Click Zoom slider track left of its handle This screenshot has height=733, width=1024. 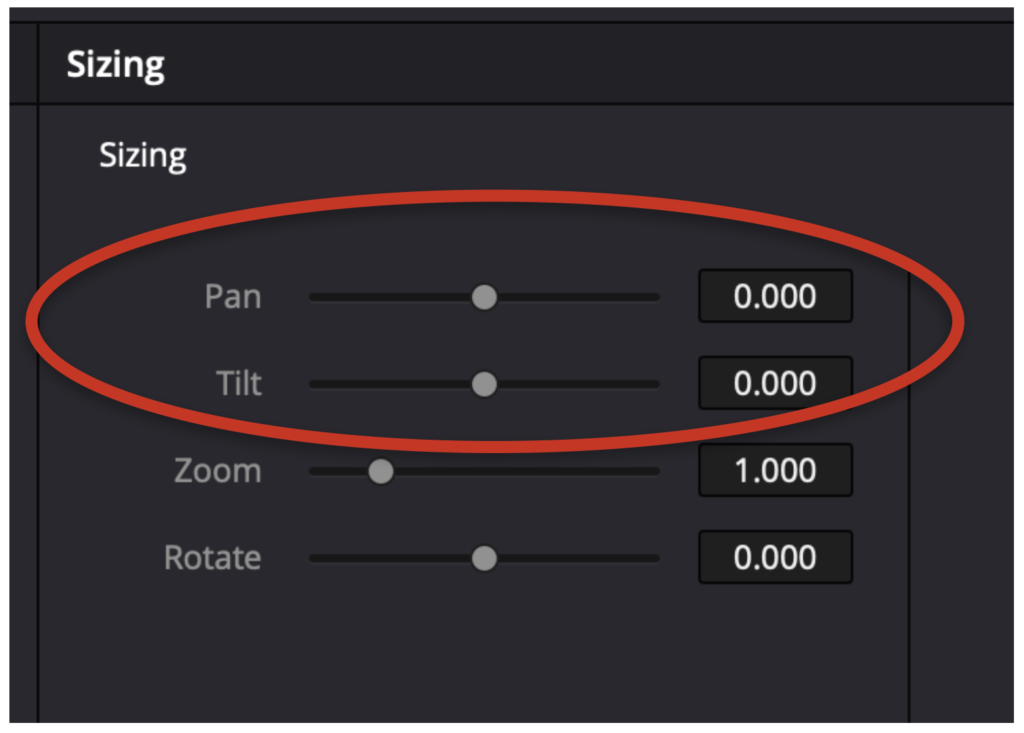[339, 471]
